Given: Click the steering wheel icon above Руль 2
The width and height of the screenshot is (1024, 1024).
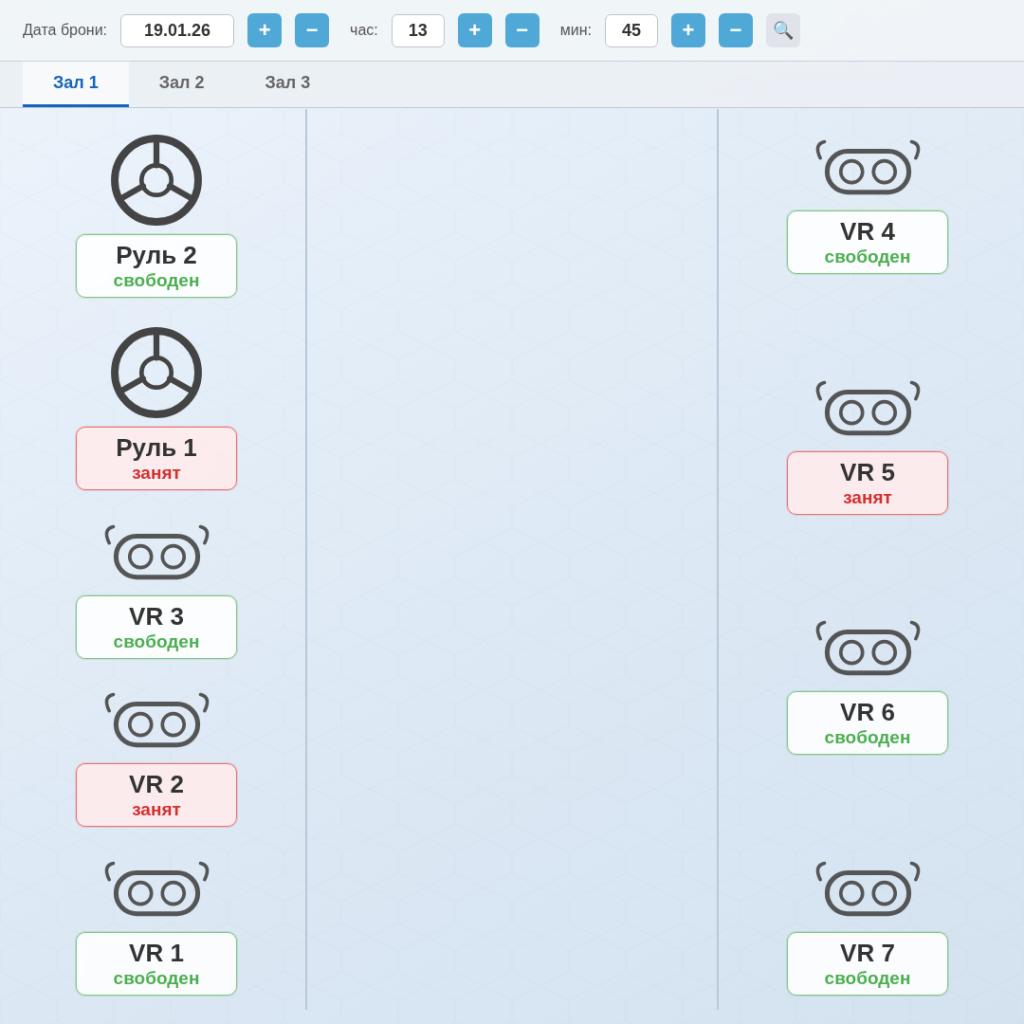Looking at the screenshot, I should tap(156, 180).
